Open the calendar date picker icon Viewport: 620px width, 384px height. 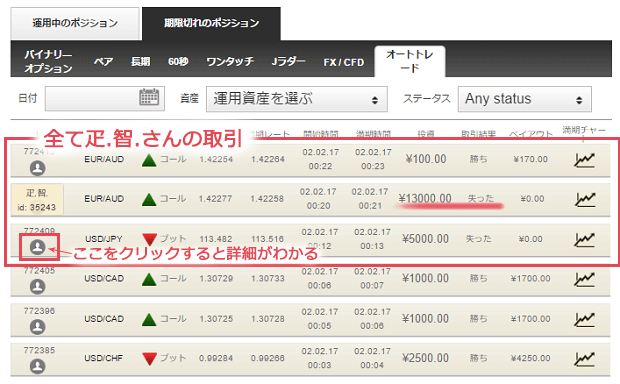(149, 97)
